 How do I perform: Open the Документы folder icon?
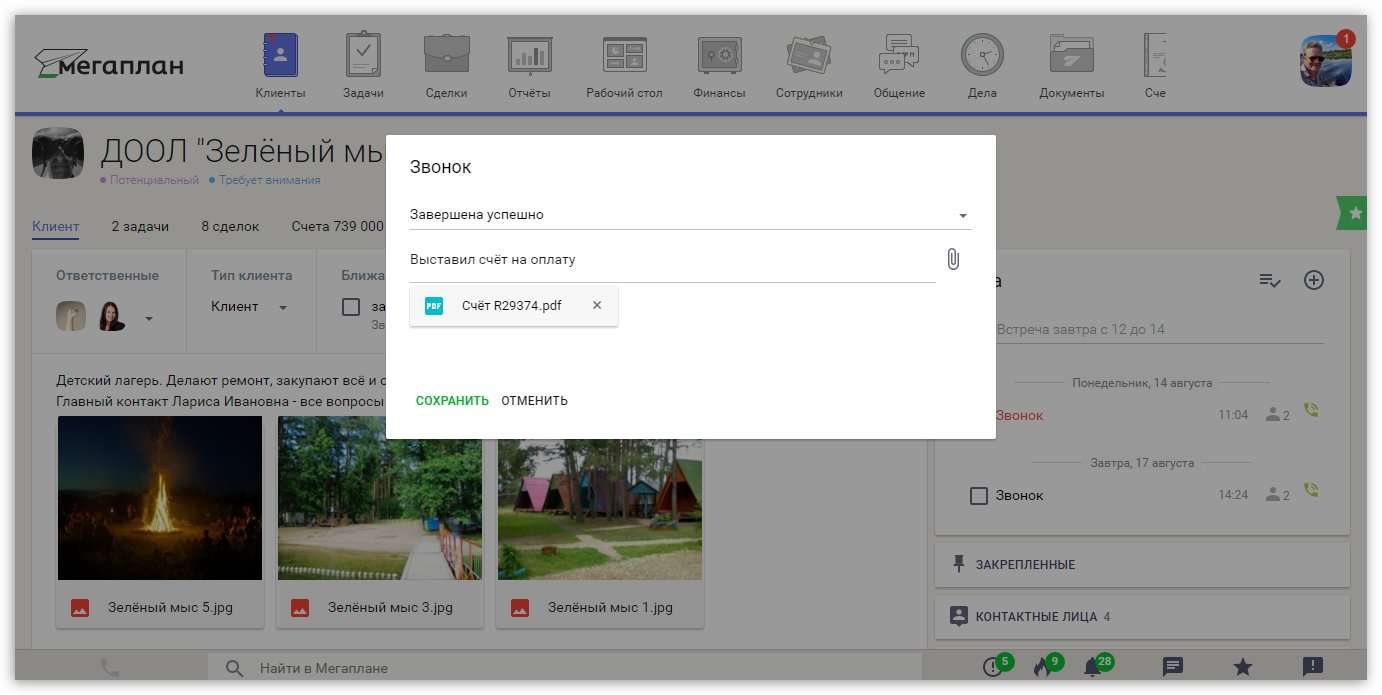pos(1071,54)
